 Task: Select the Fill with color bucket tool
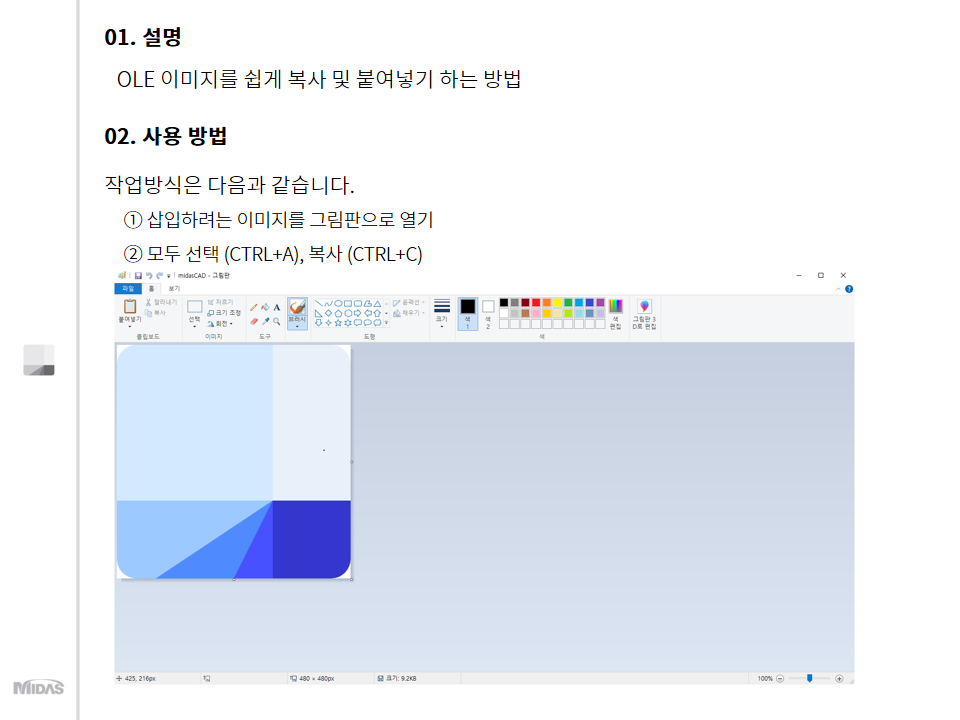[x=265, y=307]
